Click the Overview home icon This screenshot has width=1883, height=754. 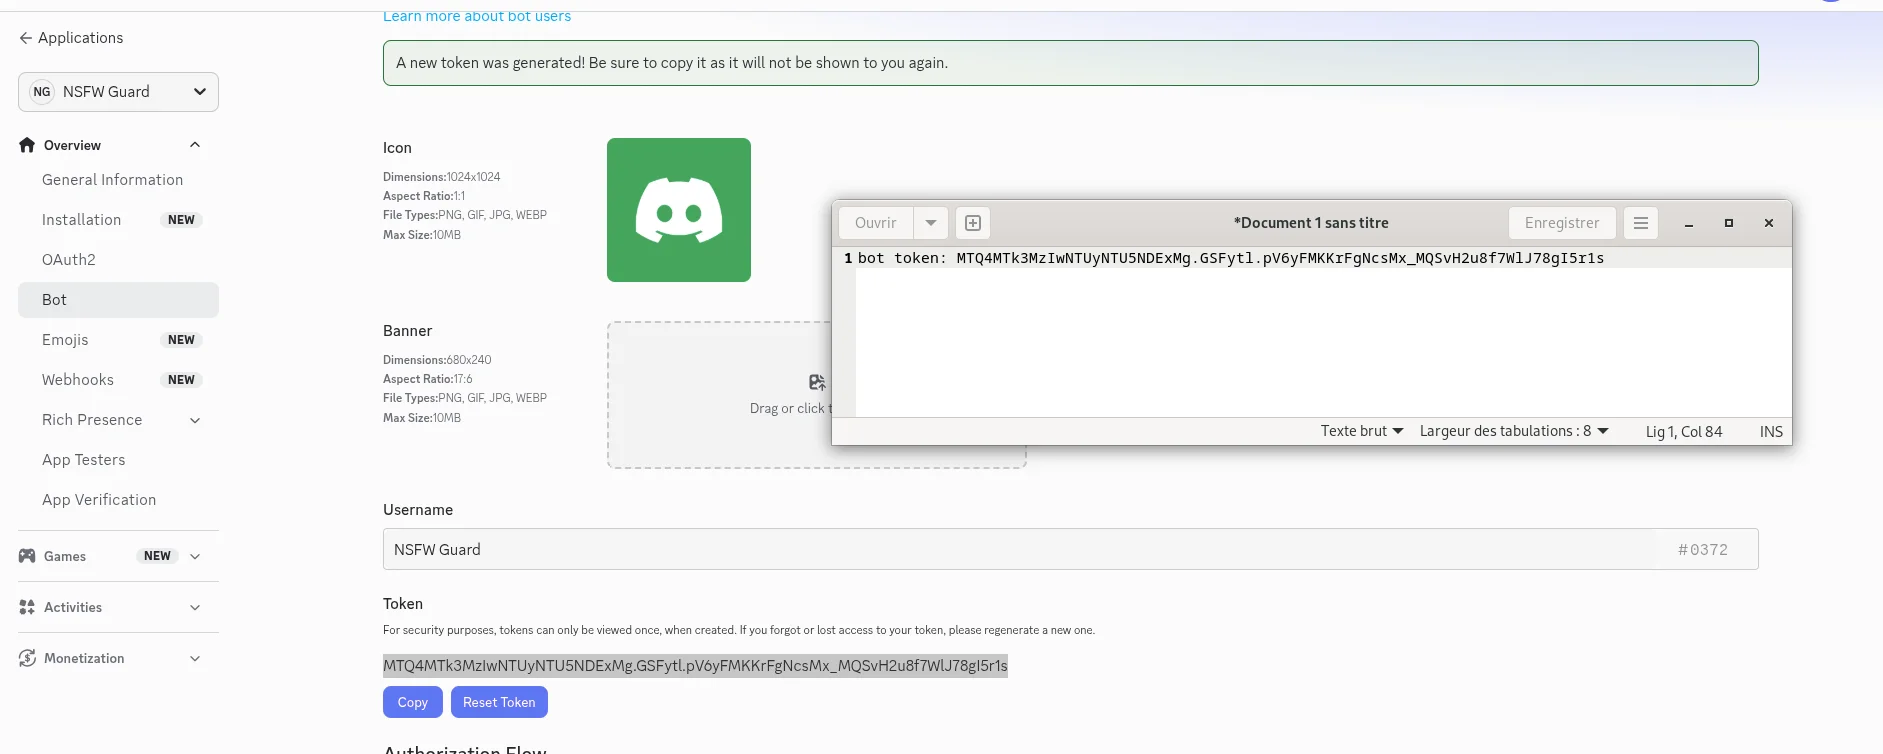[27, 145]
